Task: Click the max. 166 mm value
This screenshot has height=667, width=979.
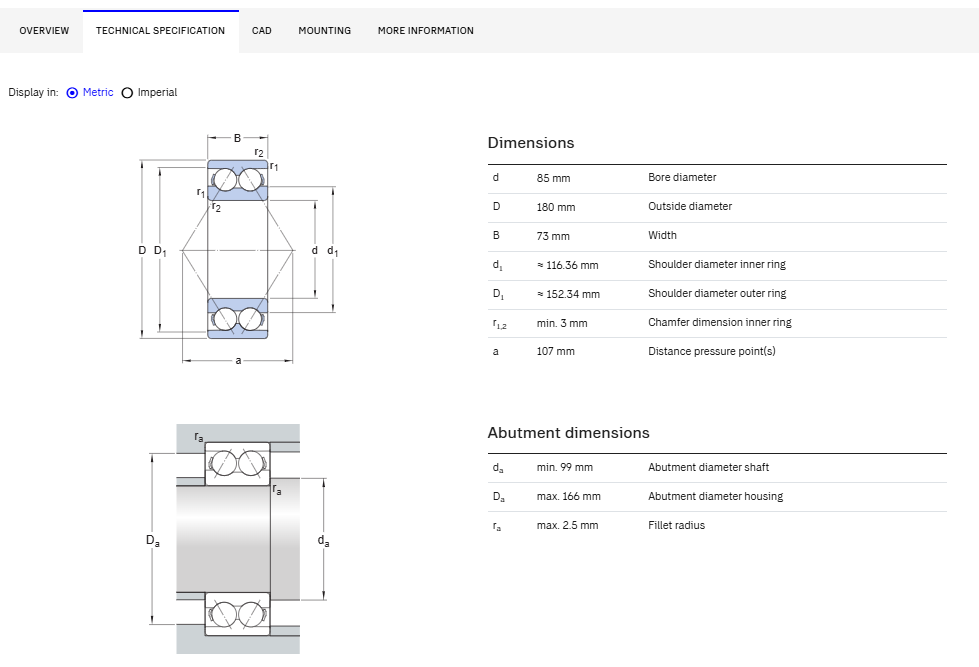Action: click(569, 497)
